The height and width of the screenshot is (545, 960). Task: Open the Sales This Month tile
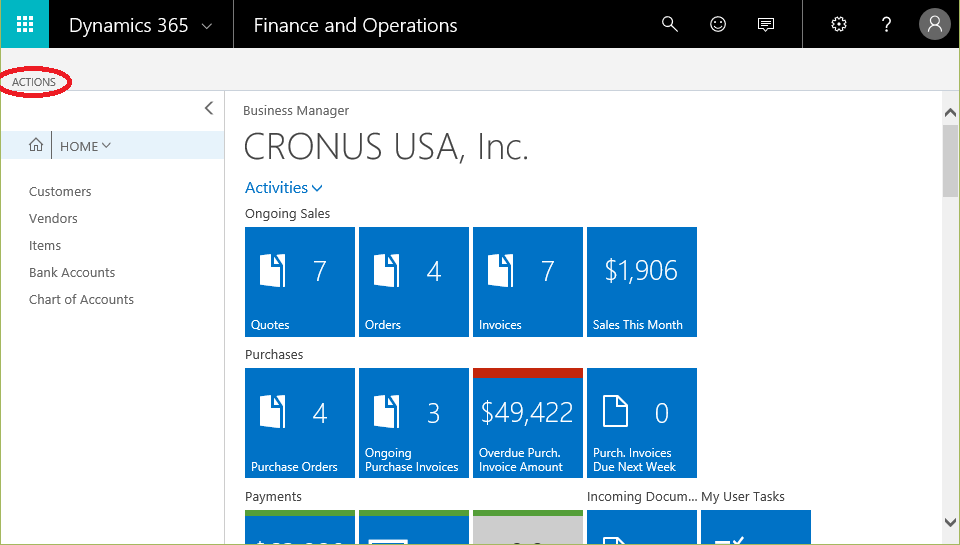pyautogui.click(x=642, y=282)
